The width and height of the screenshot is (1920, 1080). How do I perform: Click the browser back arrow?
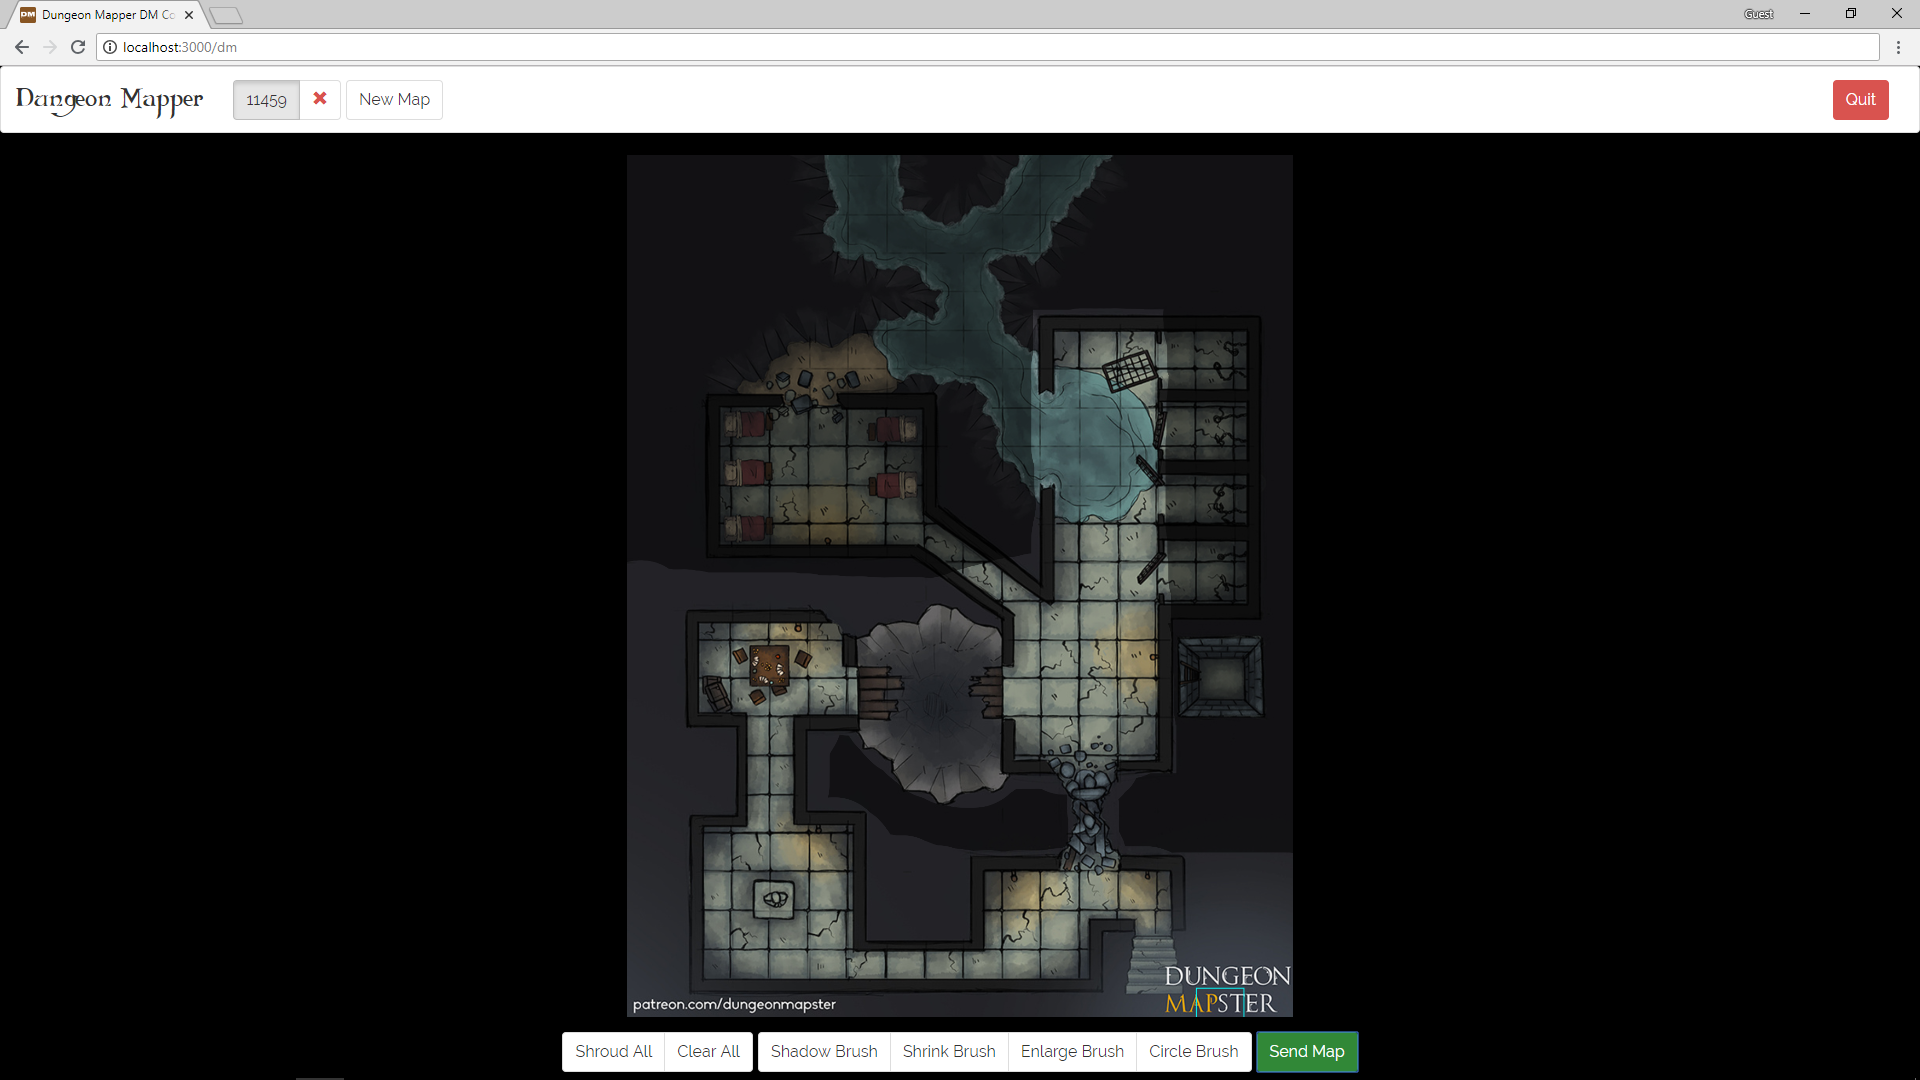[x=22, y=47]
